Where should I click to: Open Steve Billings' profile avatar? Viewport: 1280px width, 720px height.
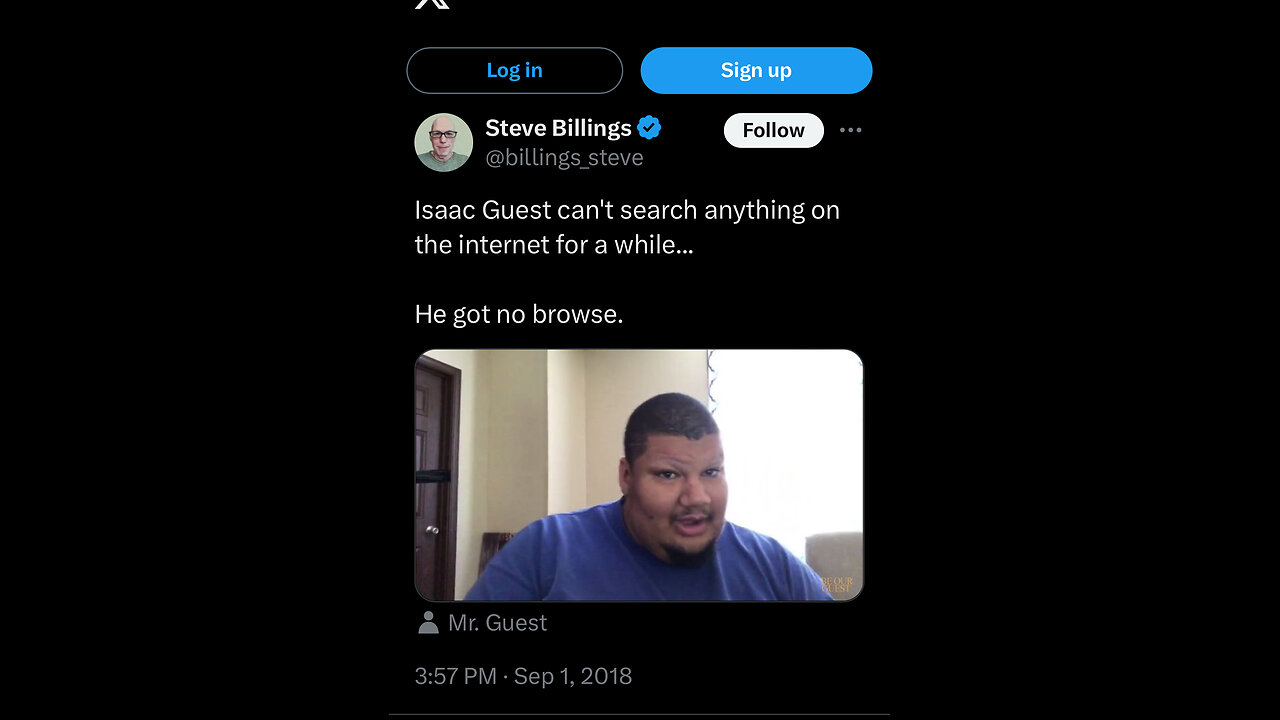pos(443,142)
